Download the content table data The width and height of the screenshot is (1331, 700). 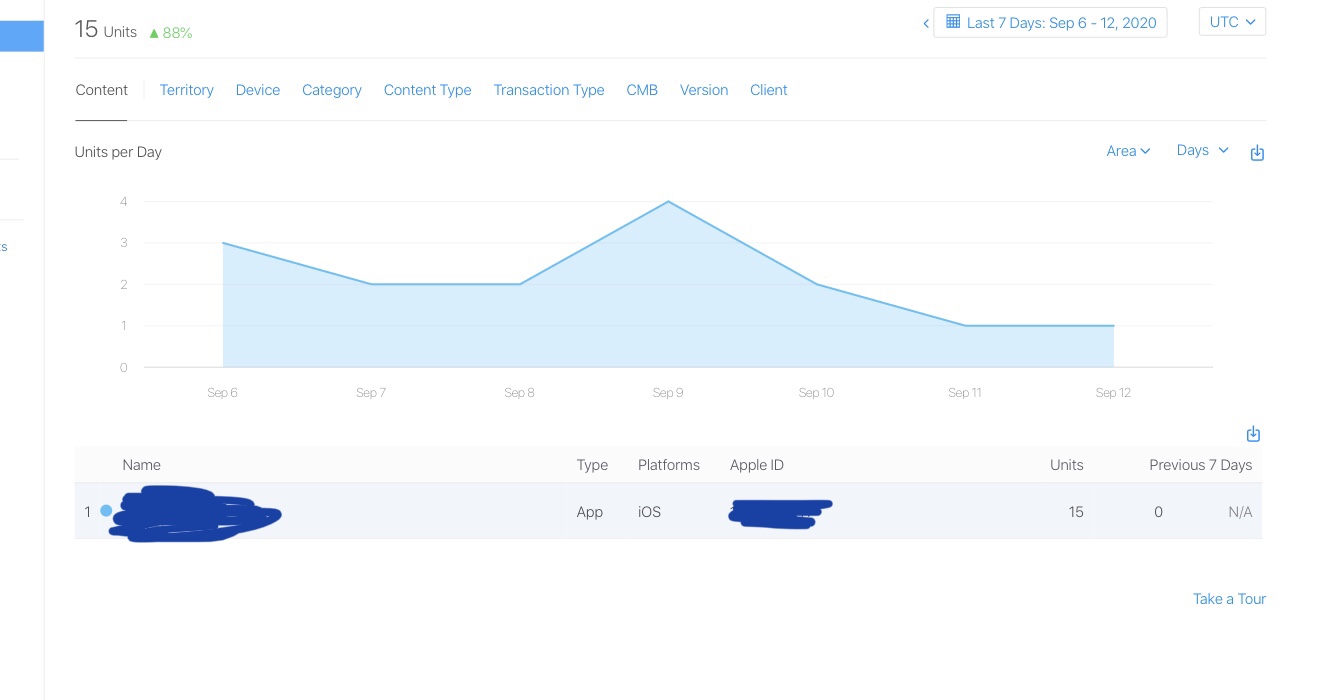1253,434
